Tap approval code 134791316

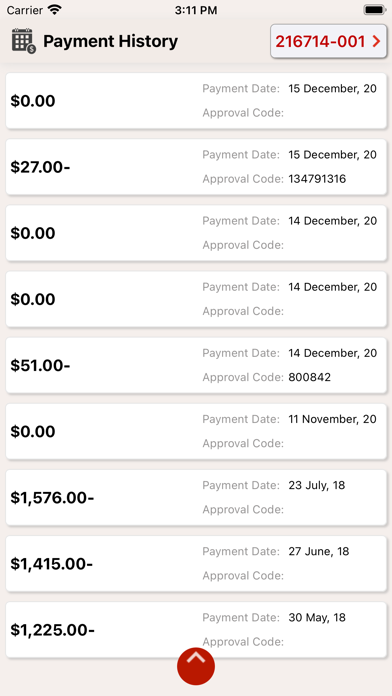point(317,179)
